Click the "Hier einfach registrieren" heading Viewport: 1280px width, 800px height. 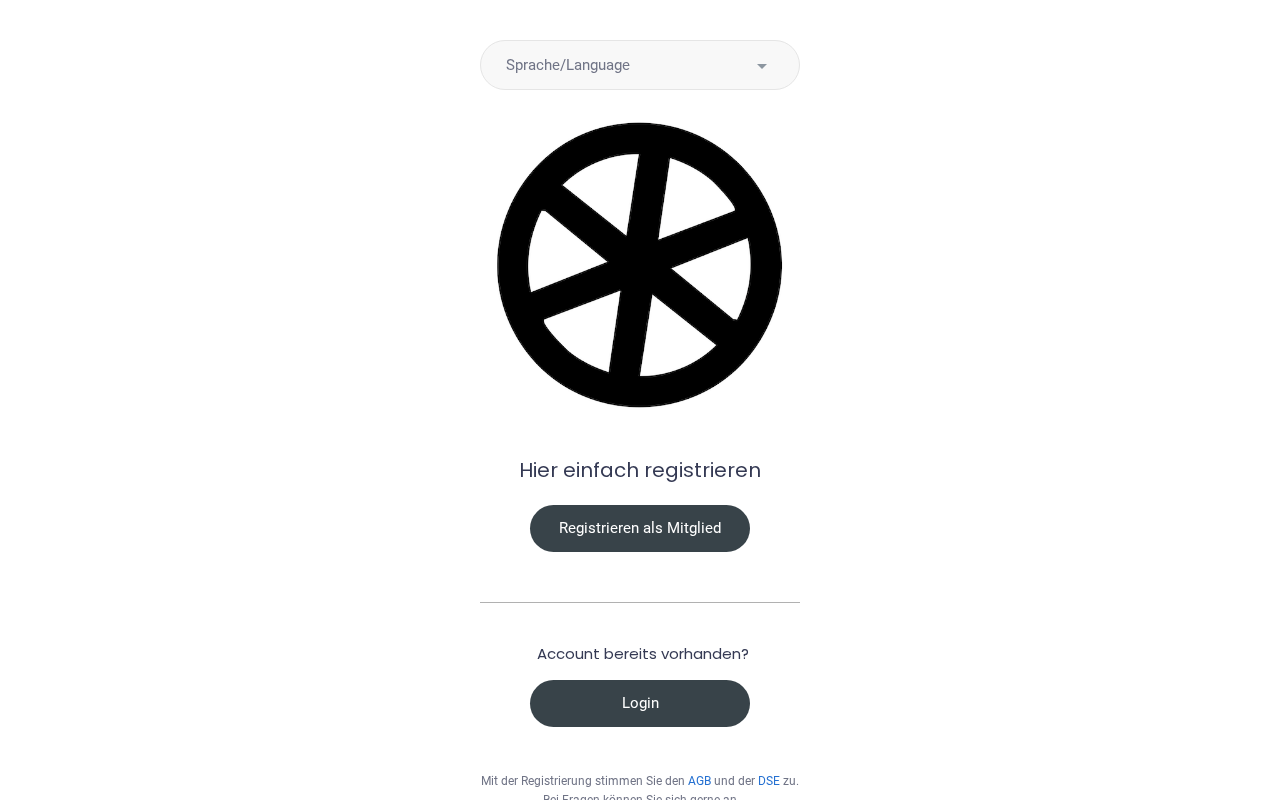pos(640,470)
